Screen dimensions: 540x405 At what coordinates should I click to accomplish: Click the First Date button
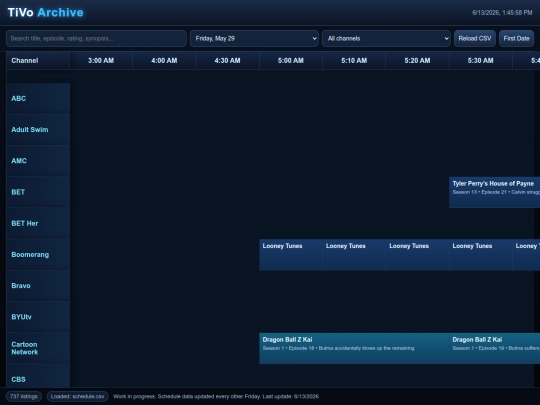(x=516, y=38)
